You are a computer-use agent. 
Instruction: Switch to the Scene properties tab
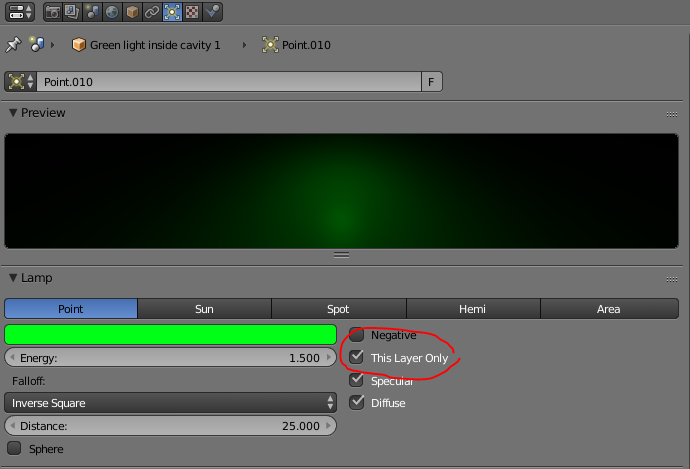point(92,12)
